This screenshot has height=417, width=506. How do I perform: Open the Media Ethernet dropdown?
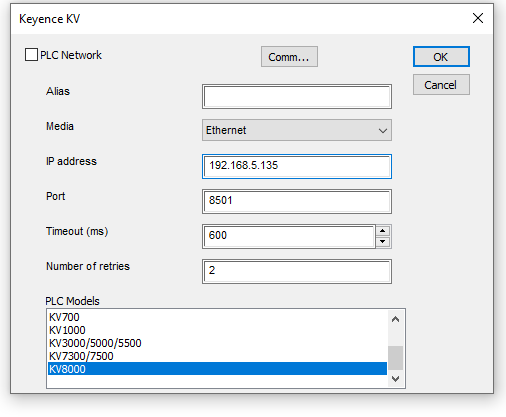click(297, 130)
